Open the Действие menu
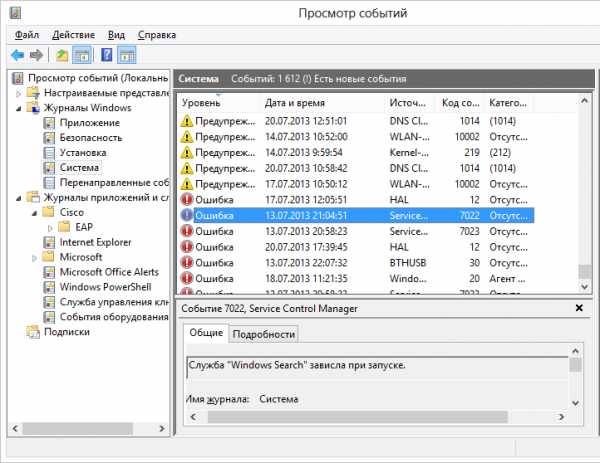600x463 pixels. [x=72, y=34]
